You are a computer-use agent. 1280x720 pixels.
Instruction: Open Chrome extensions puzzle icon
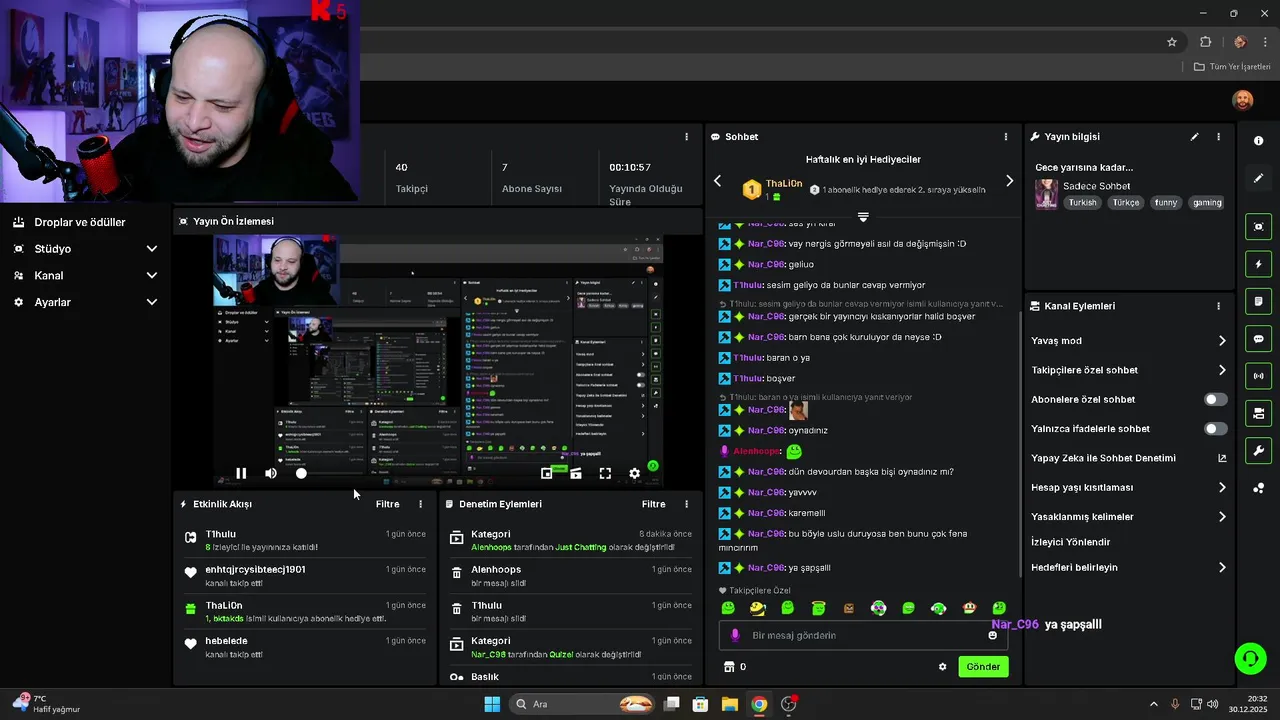(1205, 42)
